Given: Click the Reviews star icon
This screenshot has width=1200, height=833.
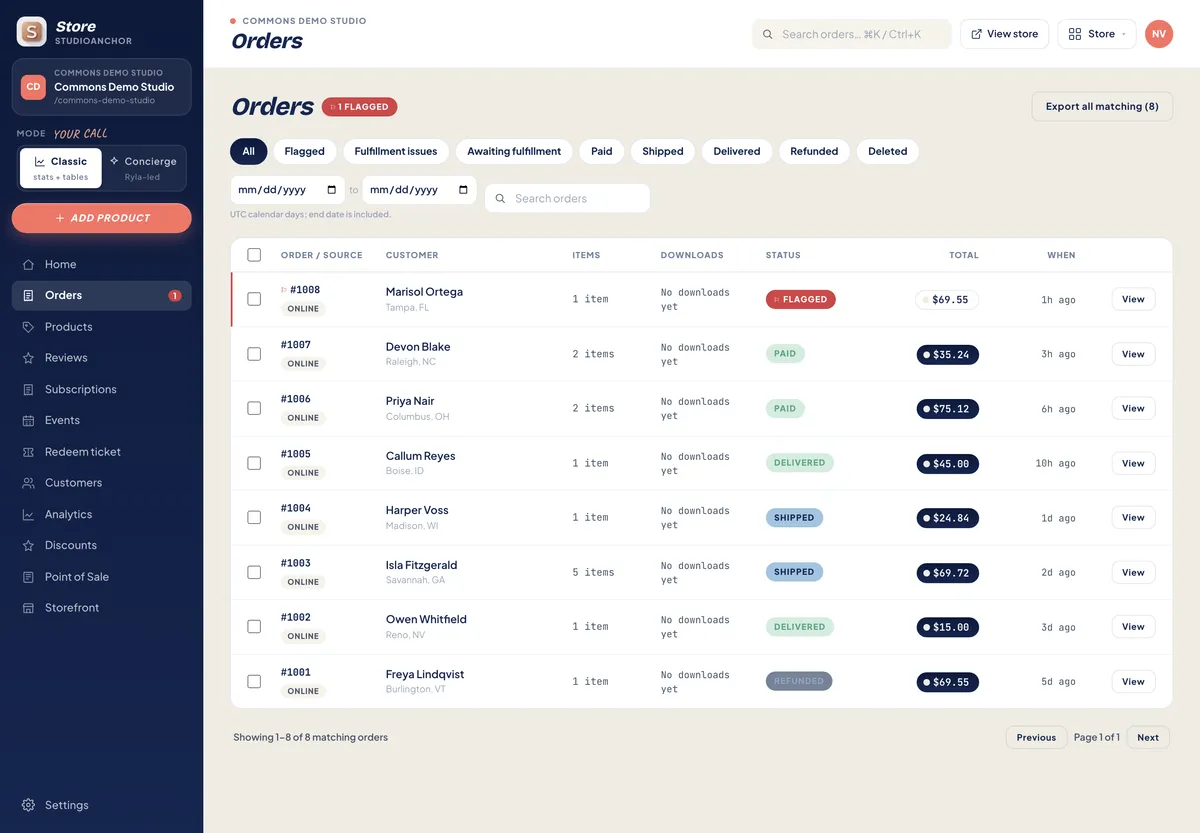Looking at the screenshot, I should pos(28,358).
